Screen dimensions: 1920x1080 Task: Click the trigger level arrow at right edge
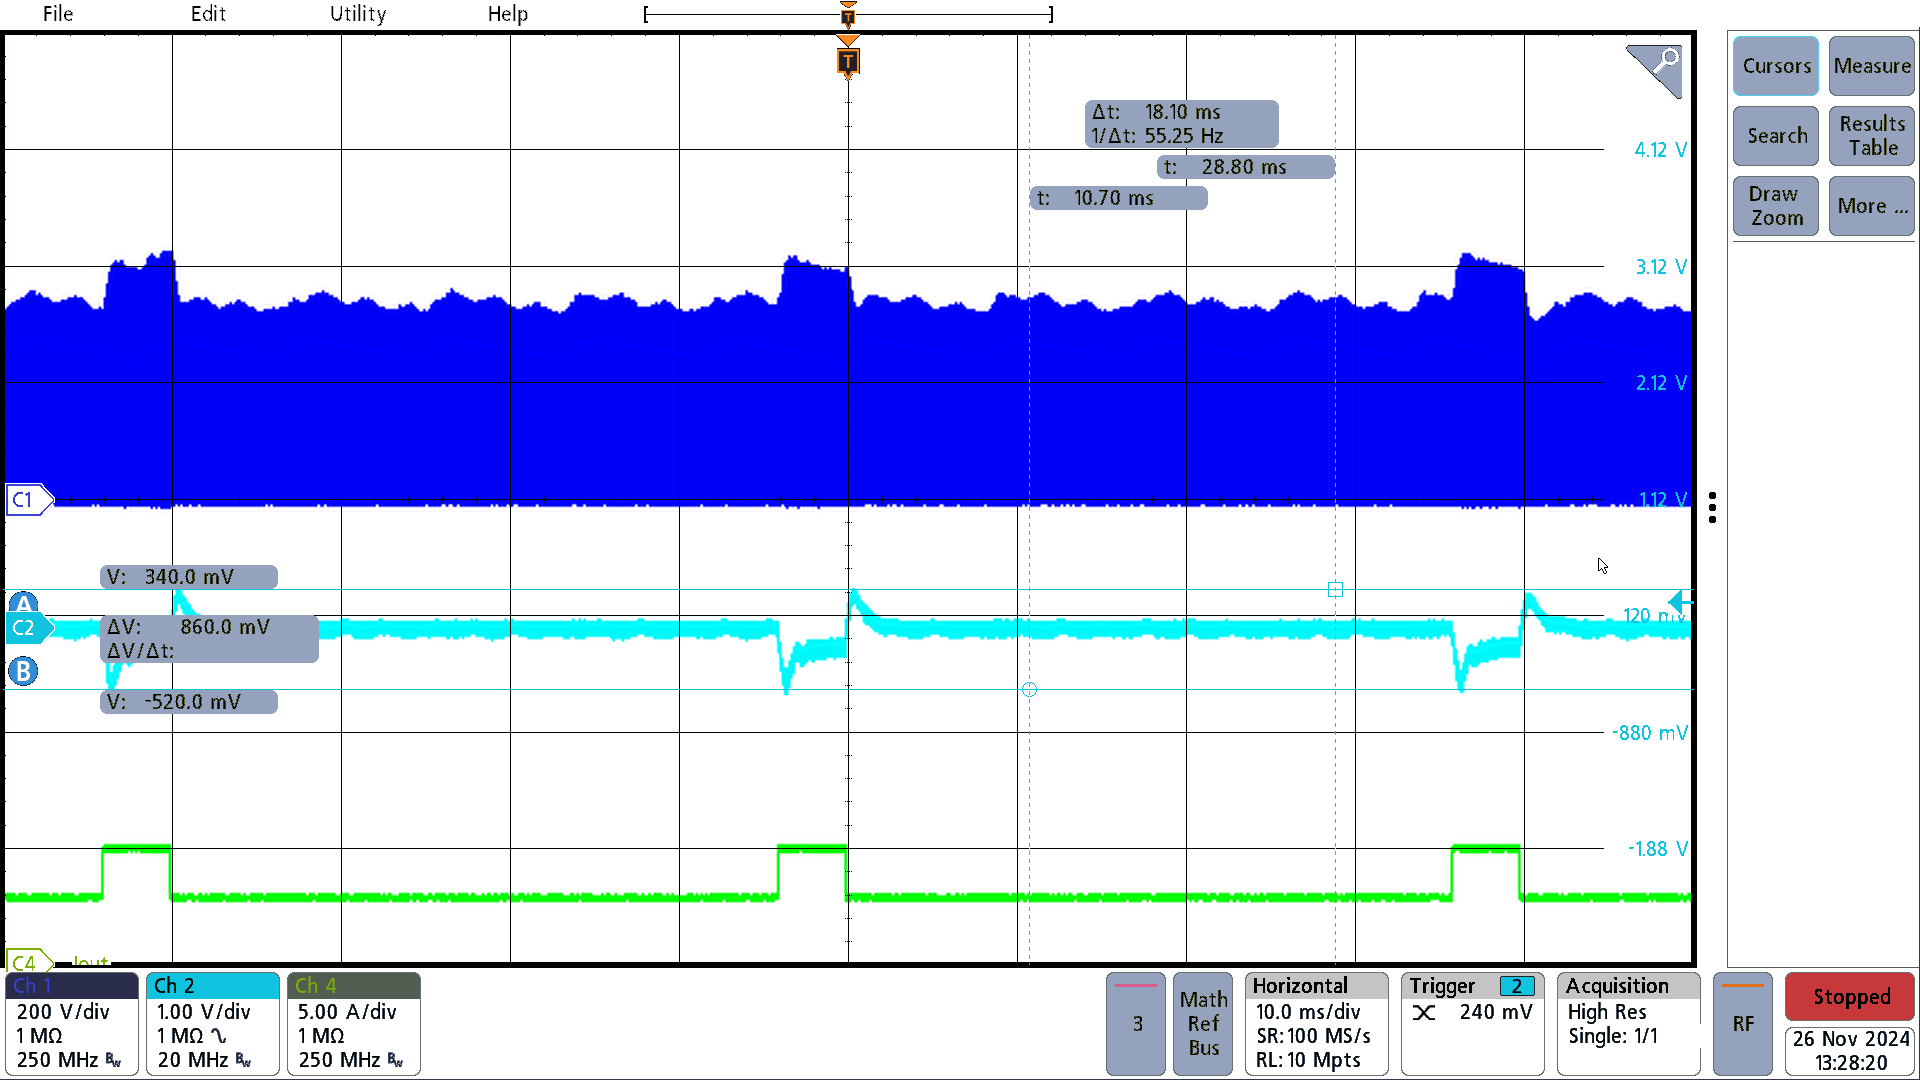(x=1680, y=602)
